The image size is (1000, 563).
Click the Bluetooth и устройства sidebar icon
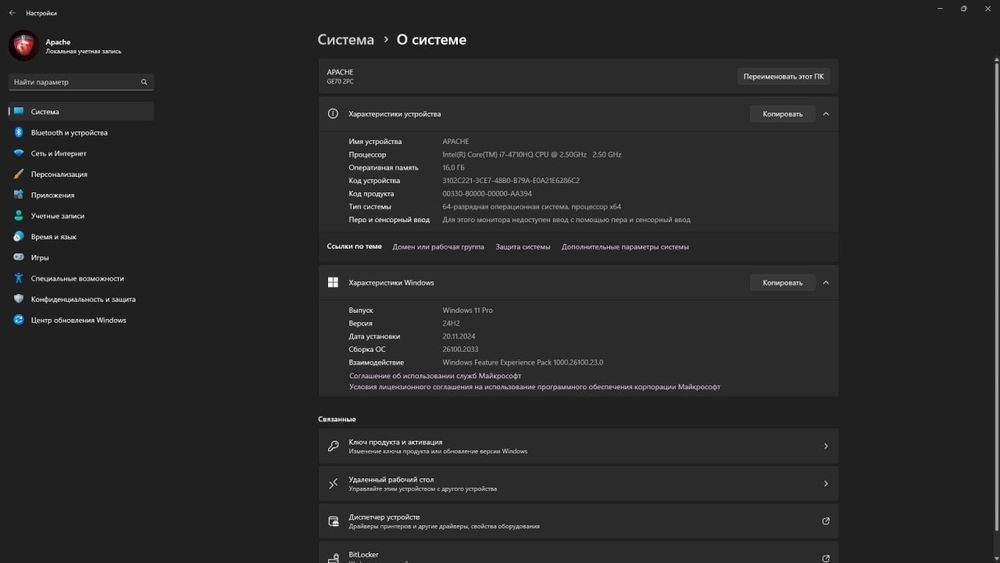(19, 133)
